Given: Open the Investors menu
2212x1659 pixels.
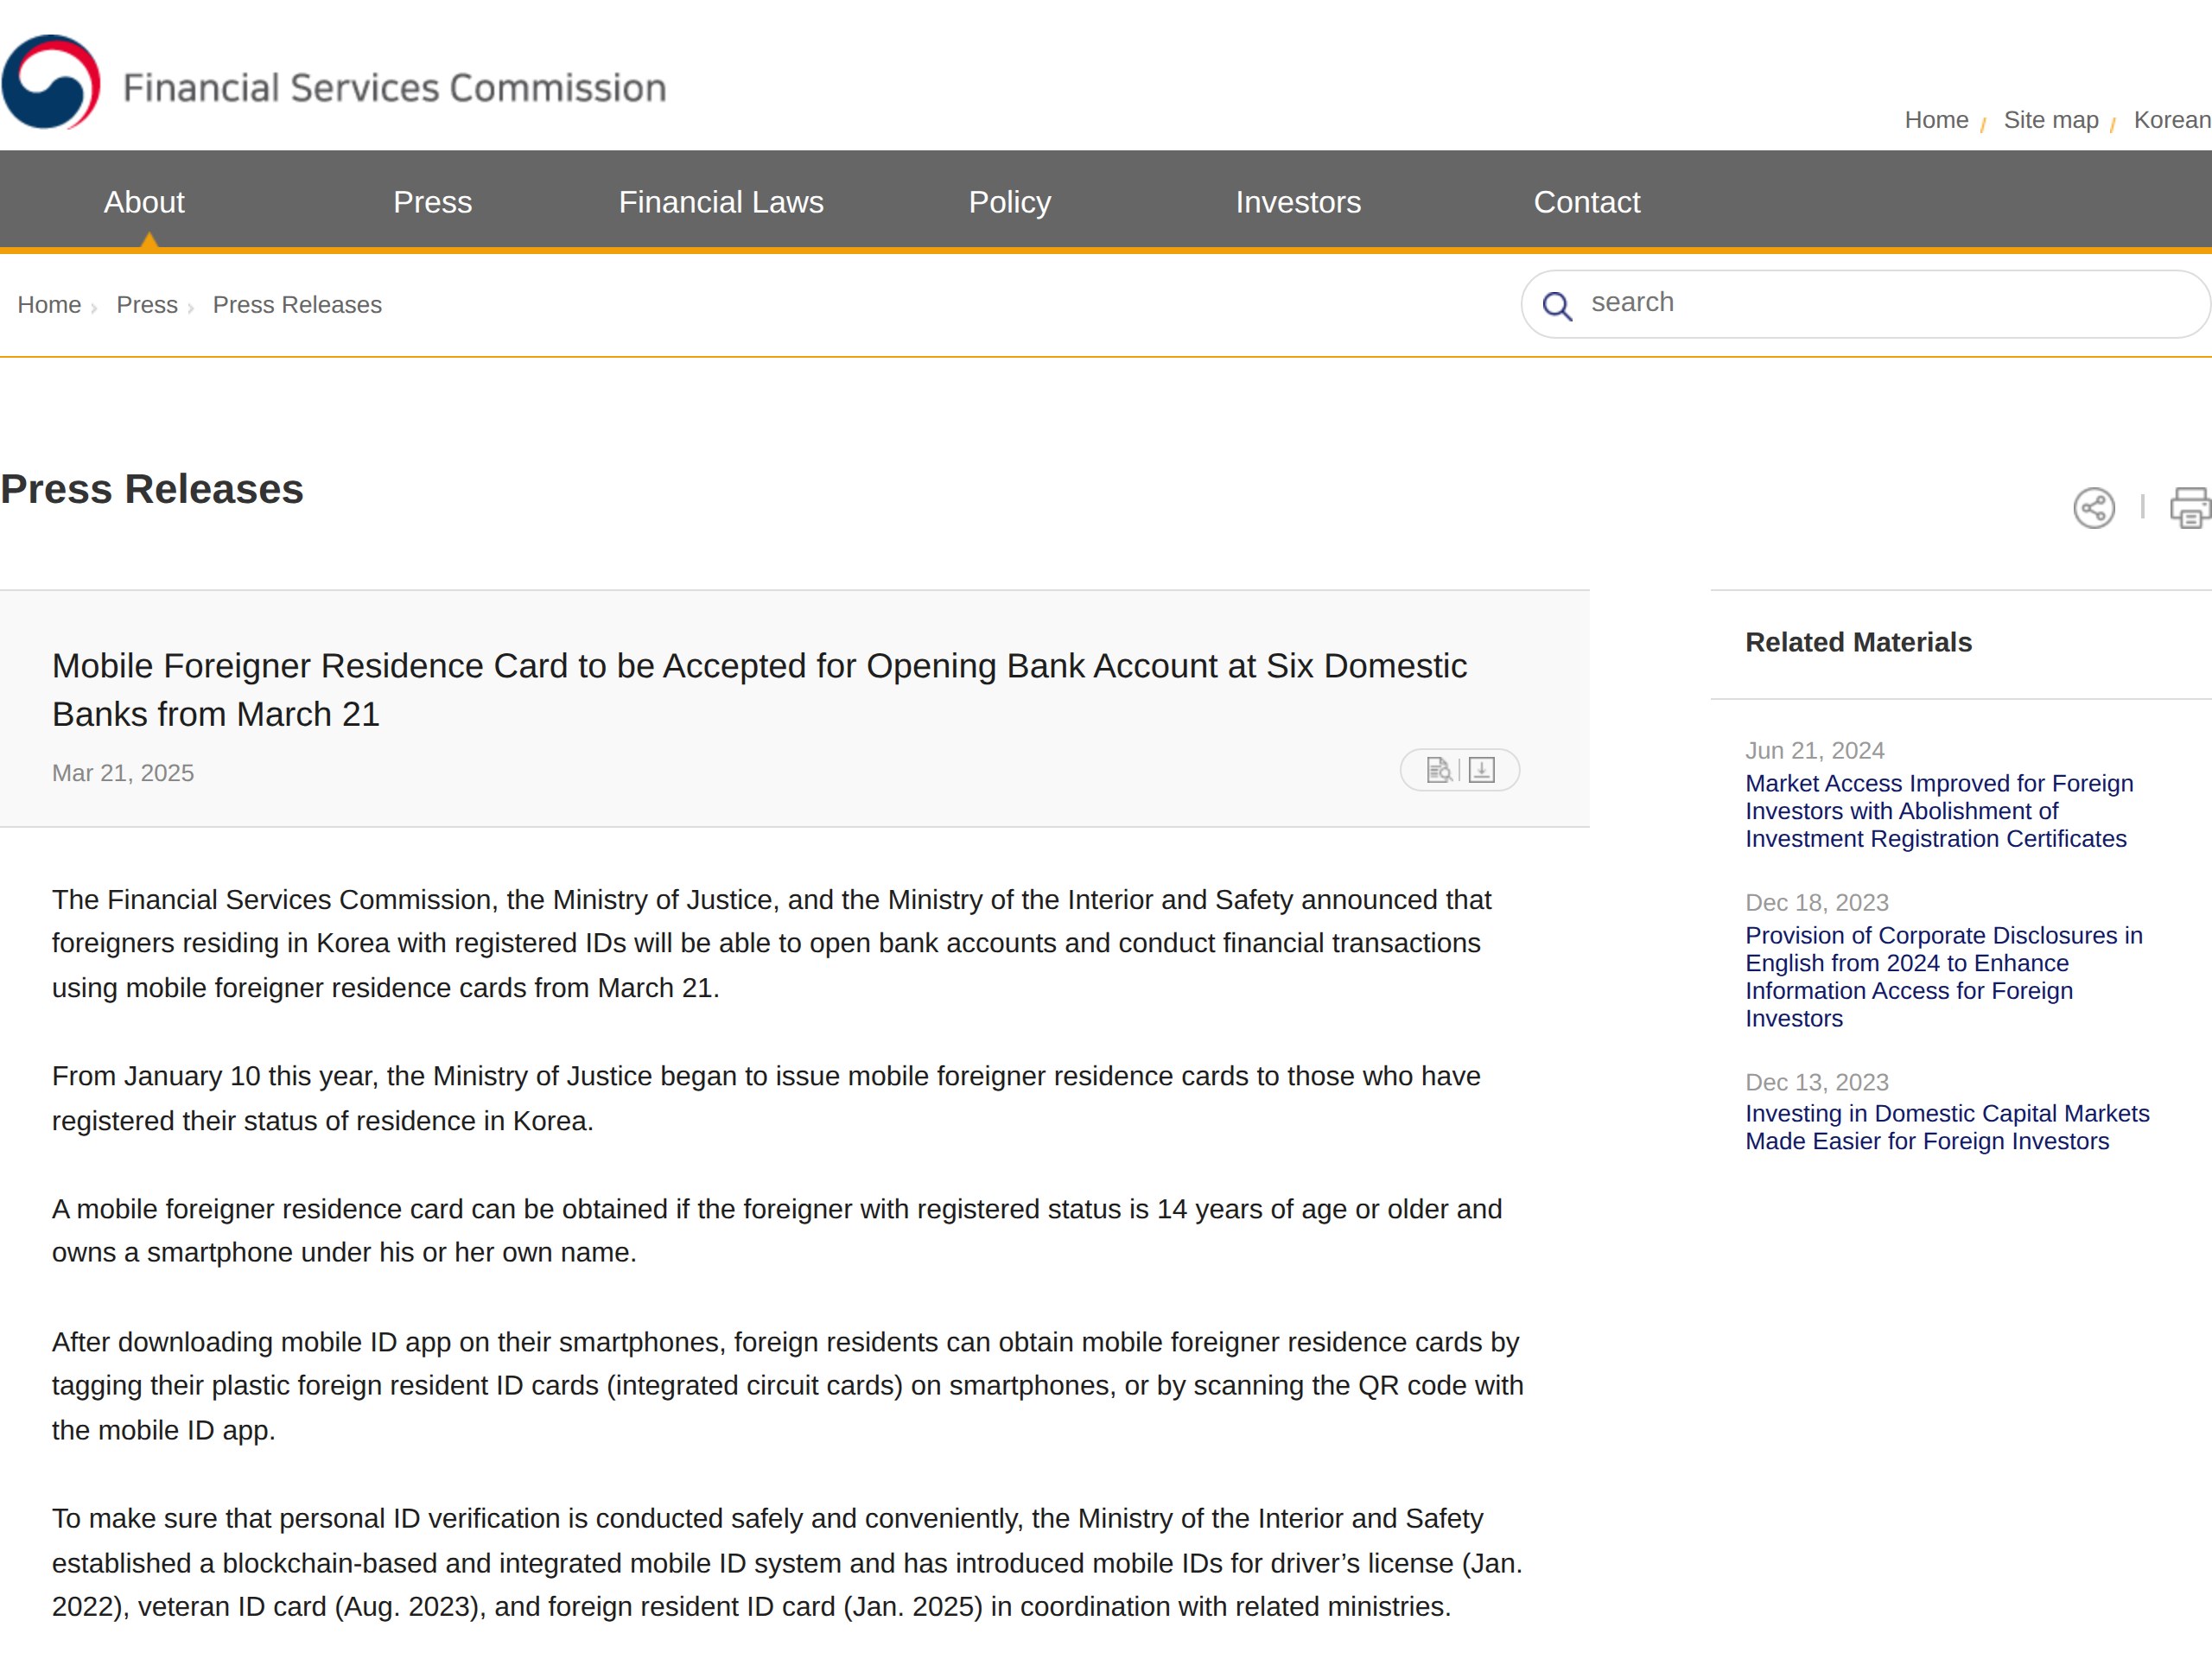Looking at the screenshot, I should pos(1298,202).
